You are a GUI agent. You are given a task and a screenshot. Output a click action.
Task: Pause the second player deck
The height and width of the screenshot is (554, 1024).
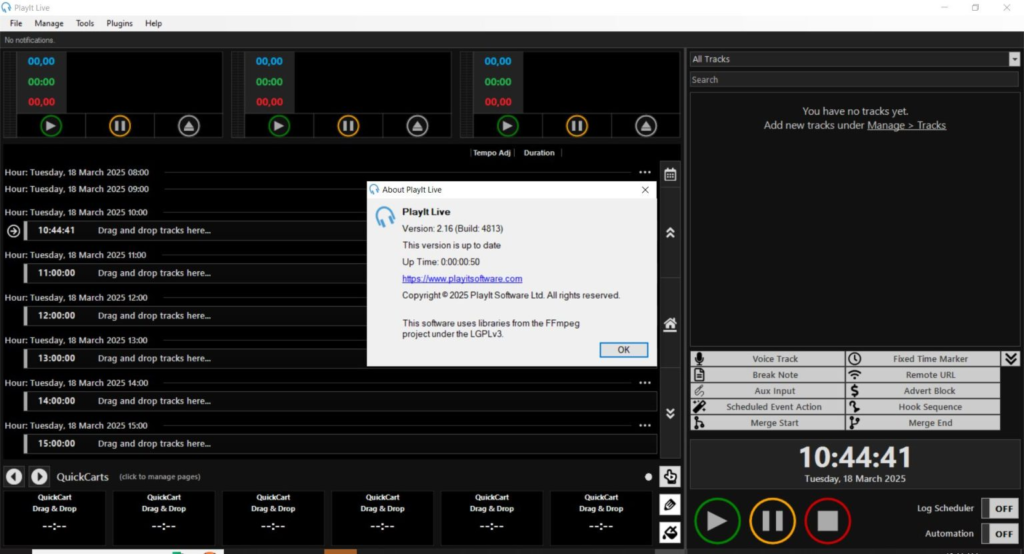click(348, 125)
